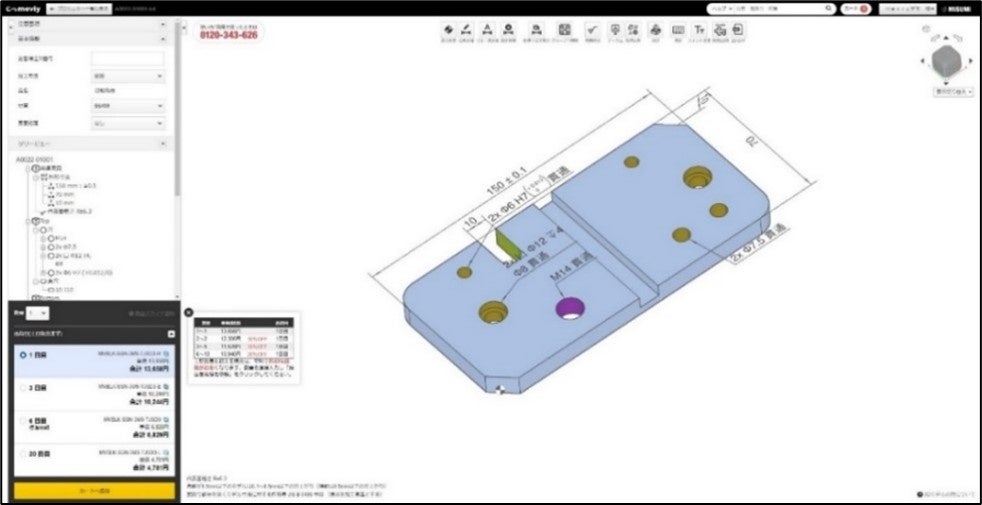Click the grid-pattern square toolbar icon
This screenshot has height=505, width=982.
pyautogui.click(x=564, y=29)
